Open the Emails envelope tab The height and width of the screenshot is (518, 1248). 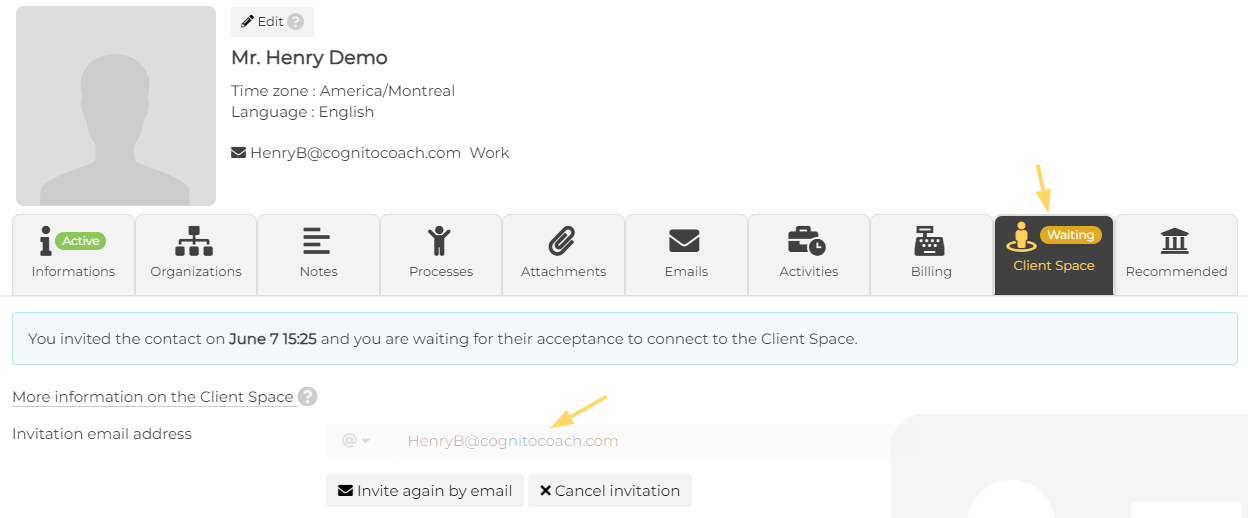pyautogui.click(x=686, y=255)
